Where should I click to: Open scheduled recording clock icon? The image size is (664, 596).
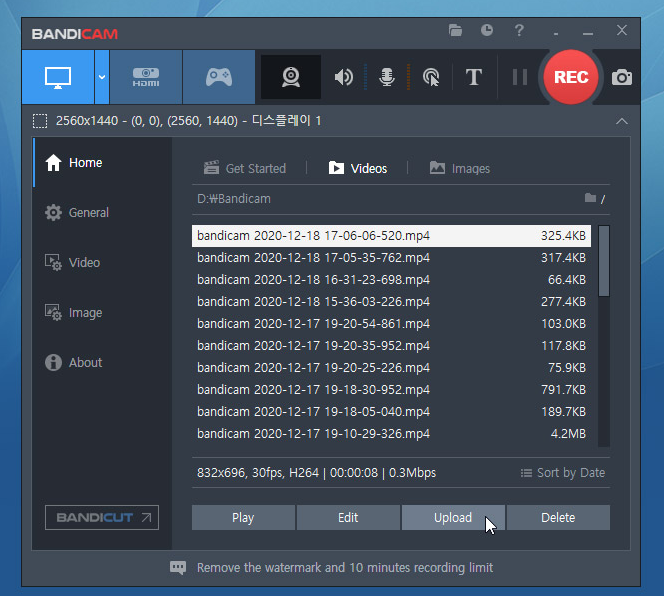487,30
